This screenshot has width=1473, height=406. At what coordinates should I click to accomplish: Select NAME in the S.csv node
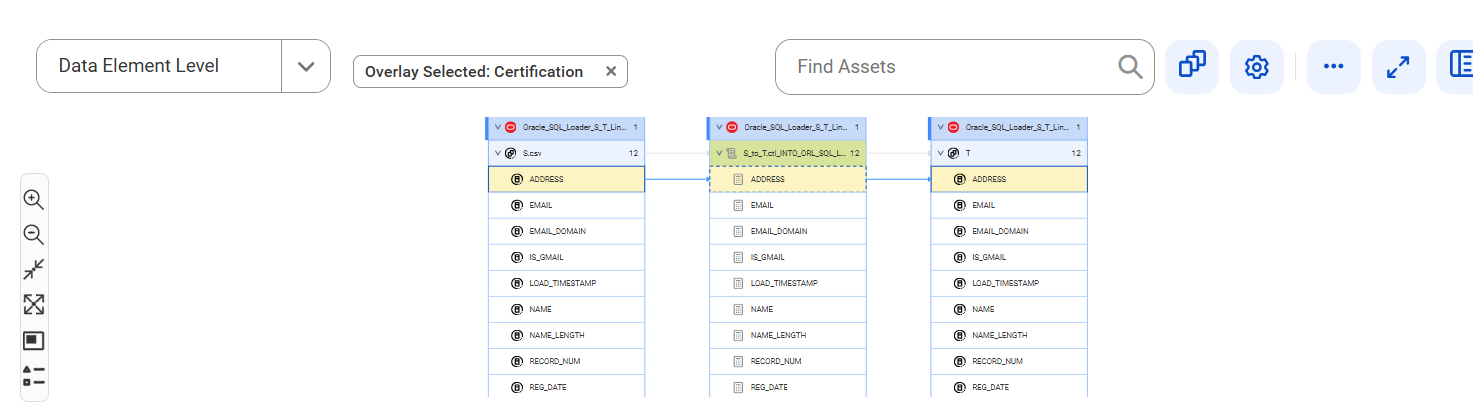pos(566,309)
